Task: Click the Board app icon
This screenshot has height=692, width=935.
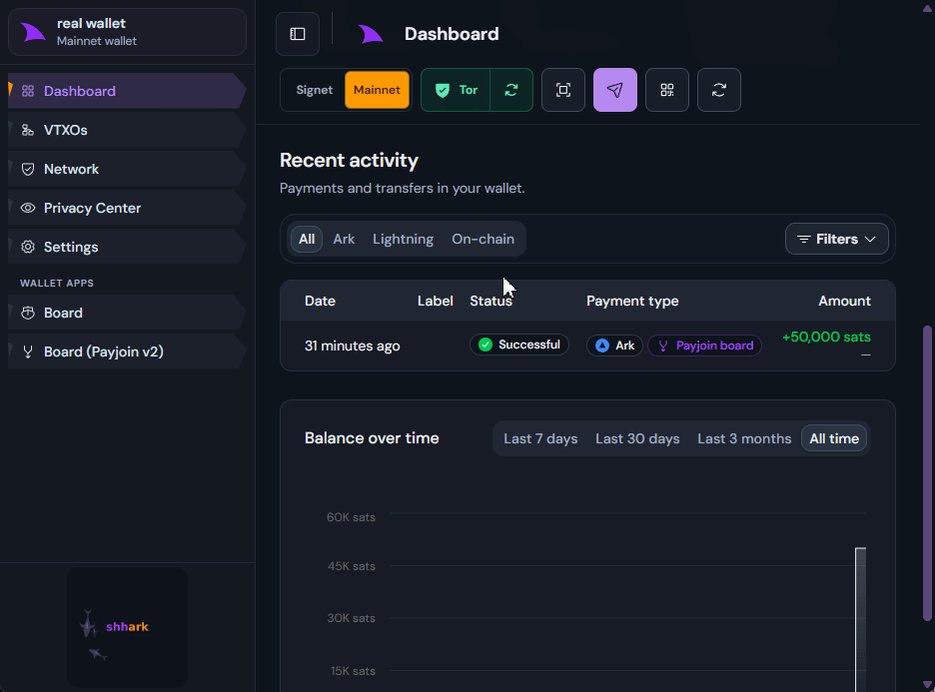Action: [28, 313]
